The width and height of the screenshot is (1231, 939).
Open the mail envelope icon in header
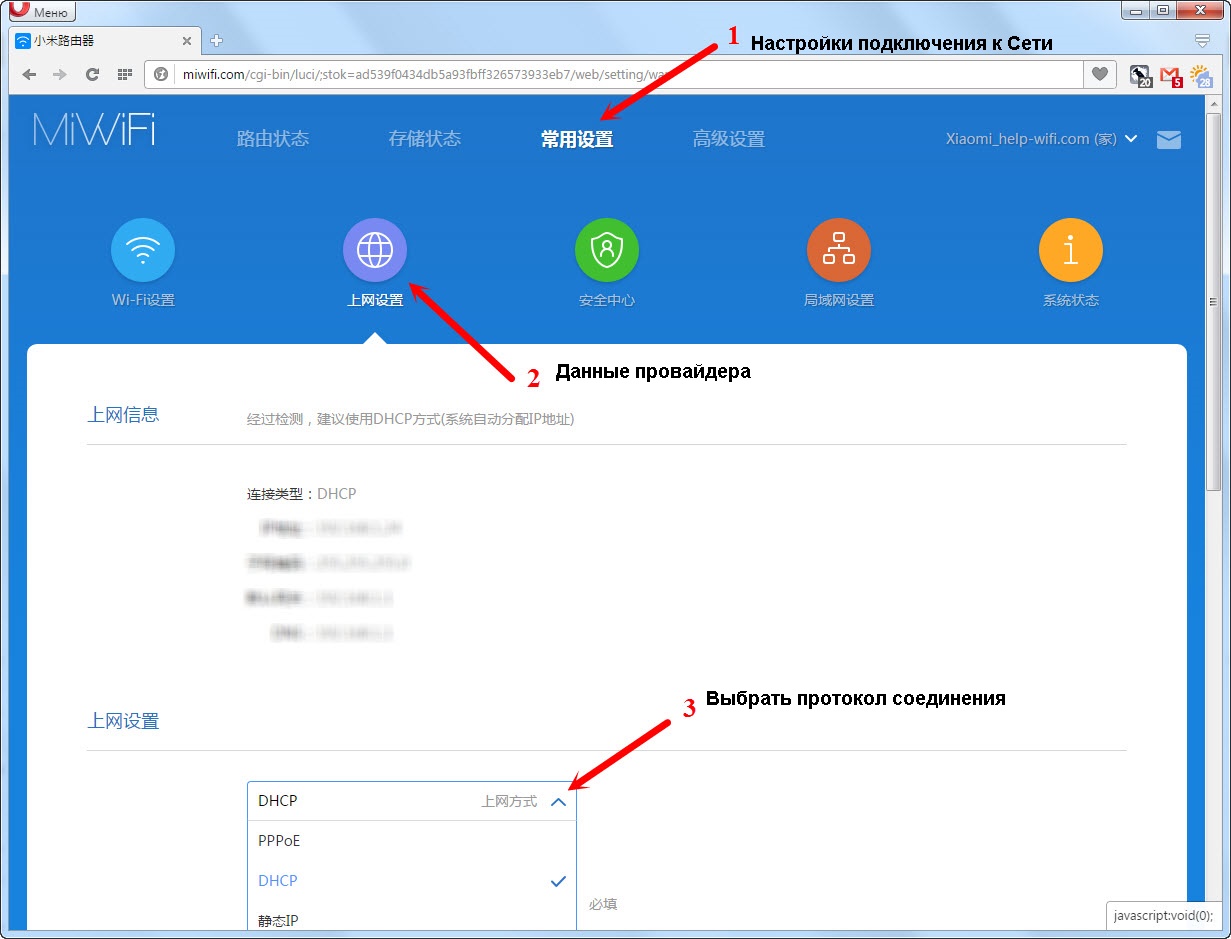(1169, 140)
